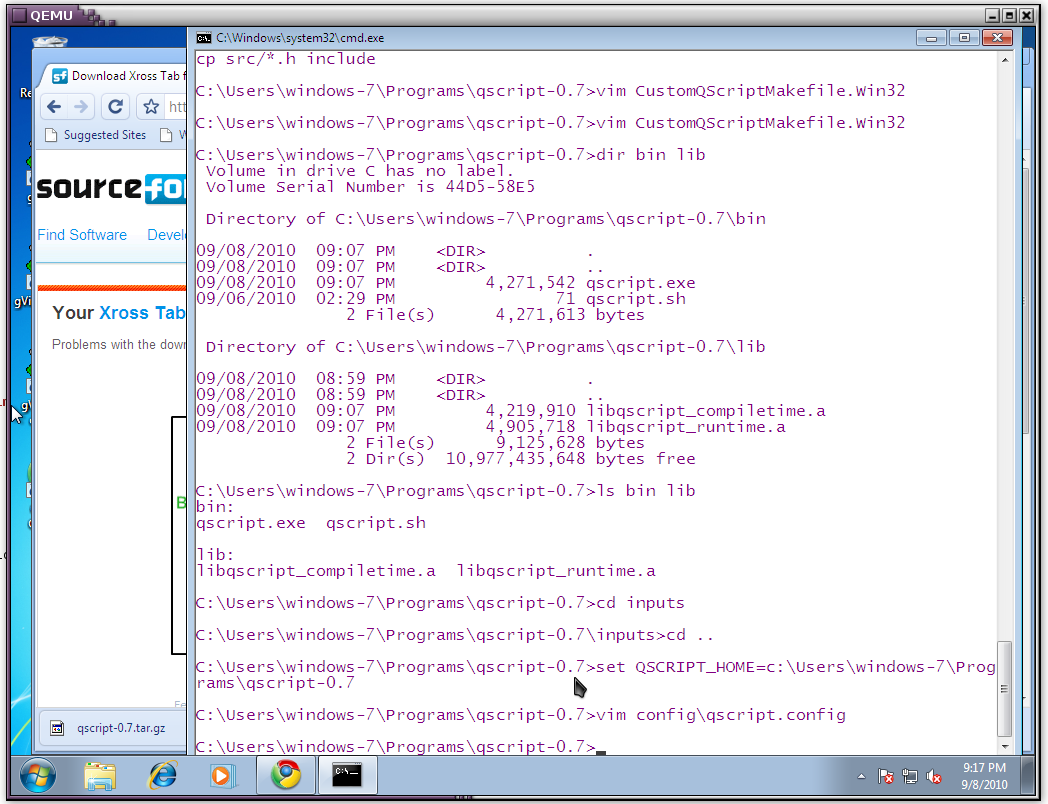Screen dimensions: 1048x804
Task: Click the Find Software link
Action: (82, 235)
